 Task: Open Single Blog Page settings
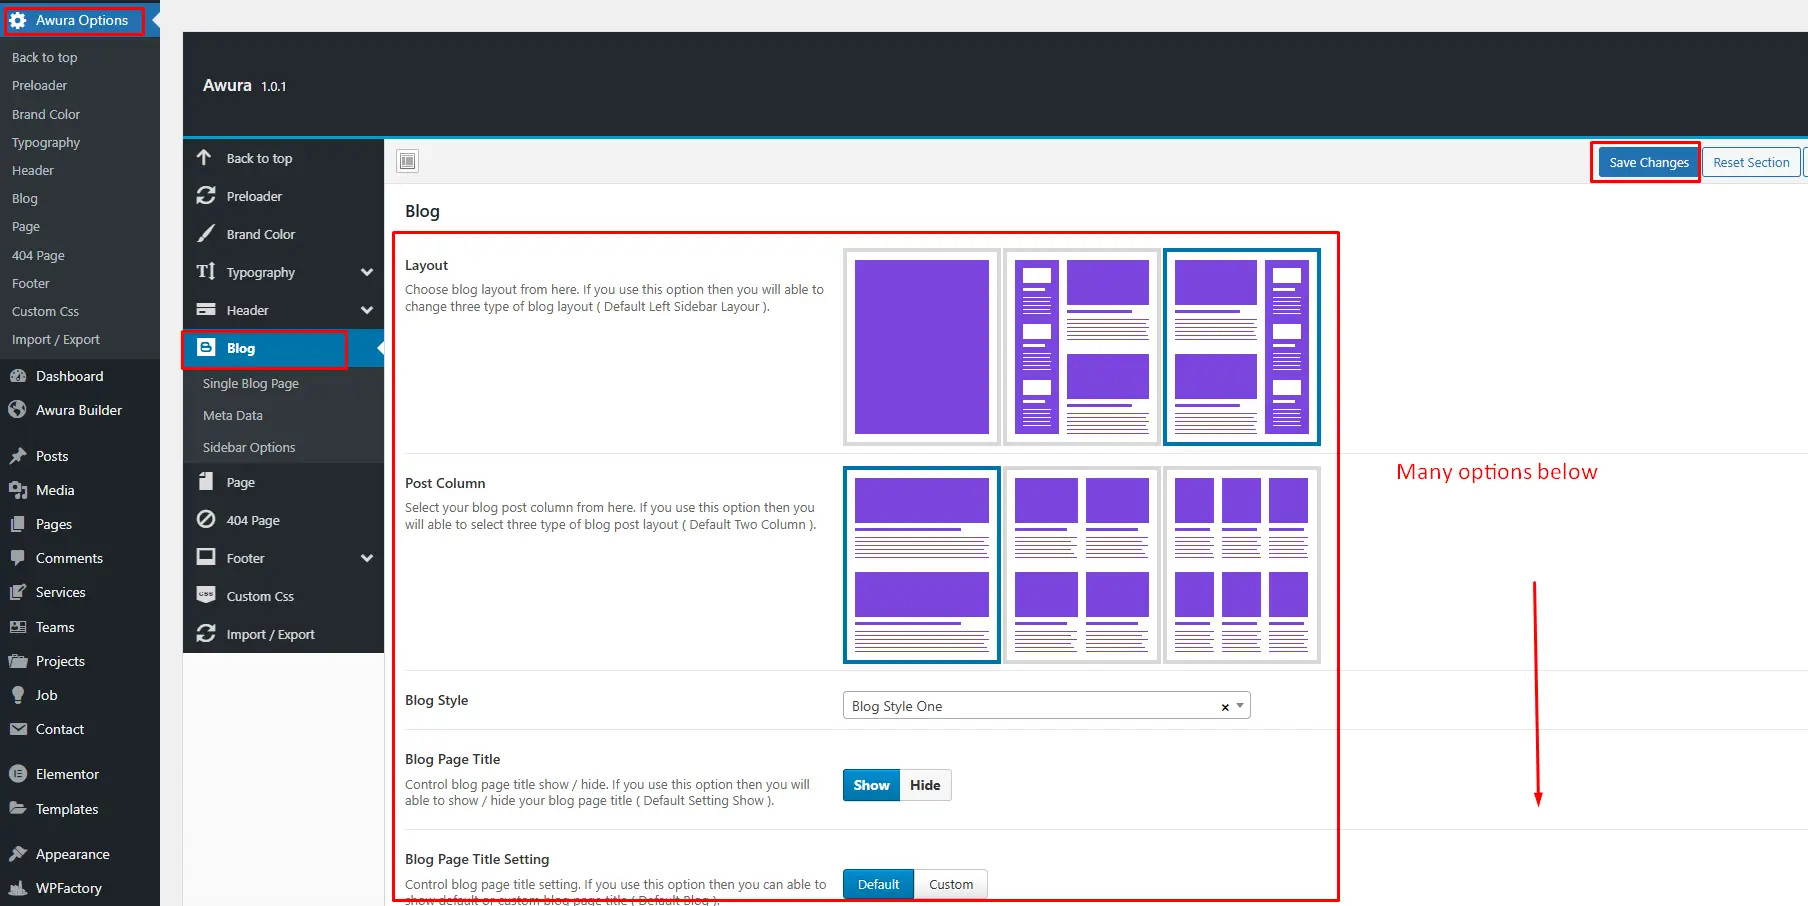click(251, 383)
